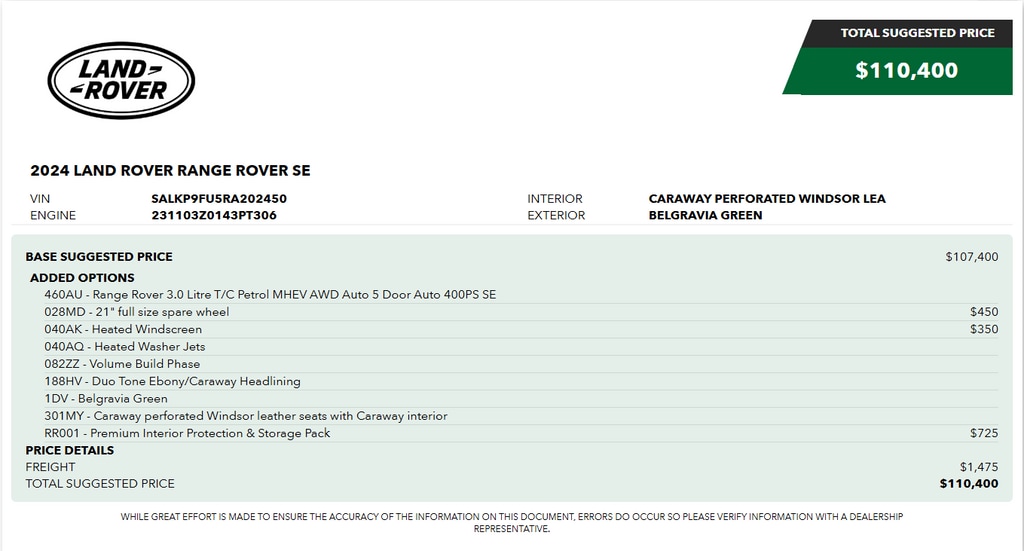The height and width of the screenshot is (551, 1024).
Task: Select the 460AU Range Rover 3.0 Litre row
Action: pos(520,294)
